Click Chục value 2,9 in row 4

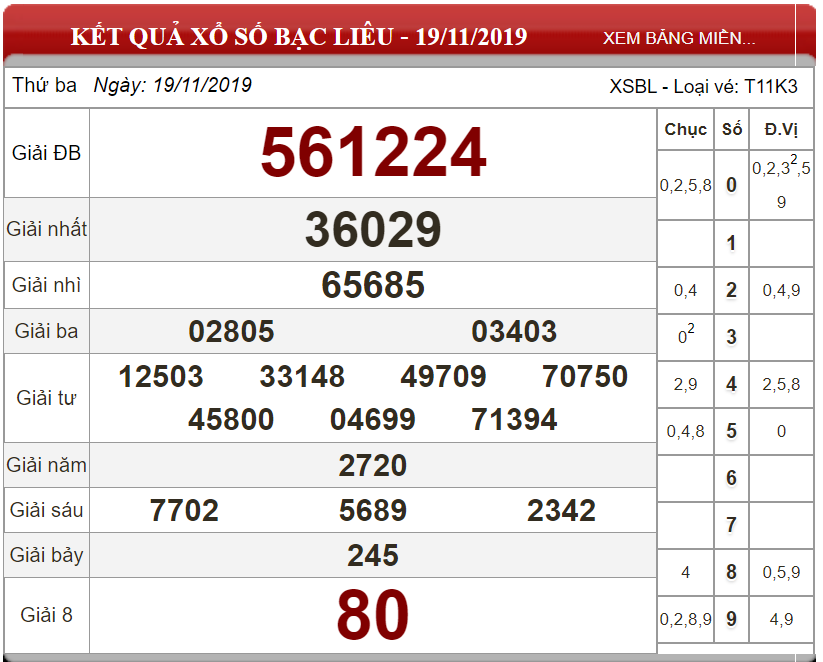coord(685,384)
